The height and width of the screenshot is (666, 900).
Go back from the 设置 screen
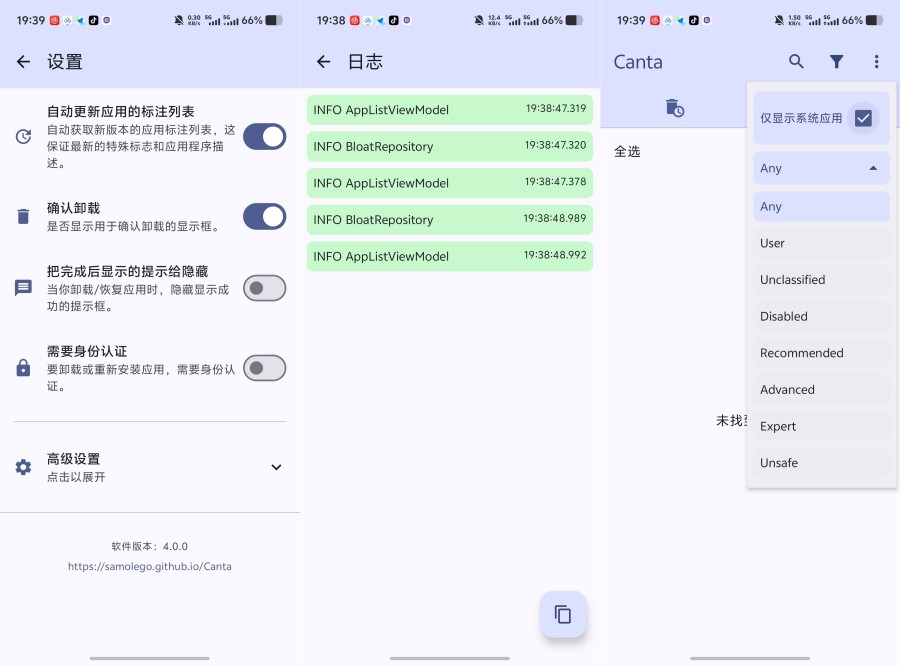[23, 61]
